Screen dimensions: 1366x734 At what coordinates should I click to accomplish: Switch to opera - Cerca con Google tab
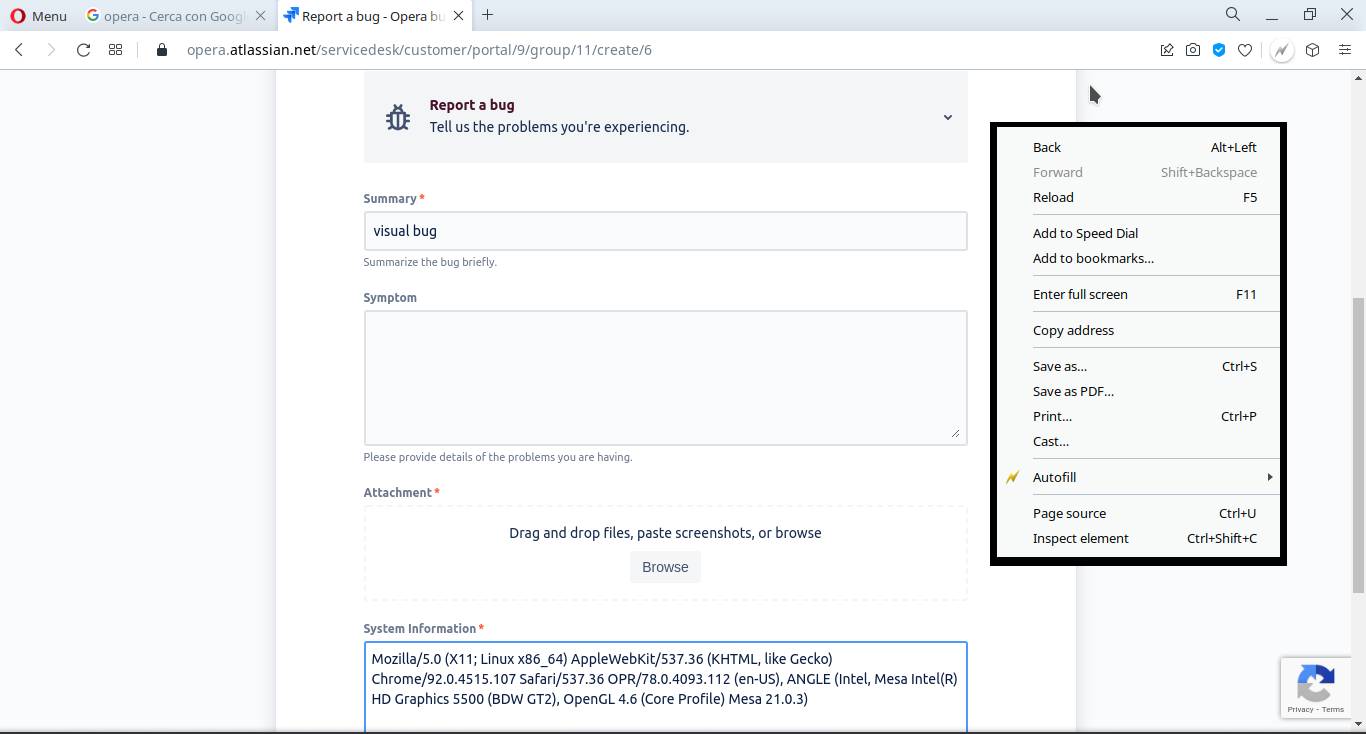click(174, 16)
